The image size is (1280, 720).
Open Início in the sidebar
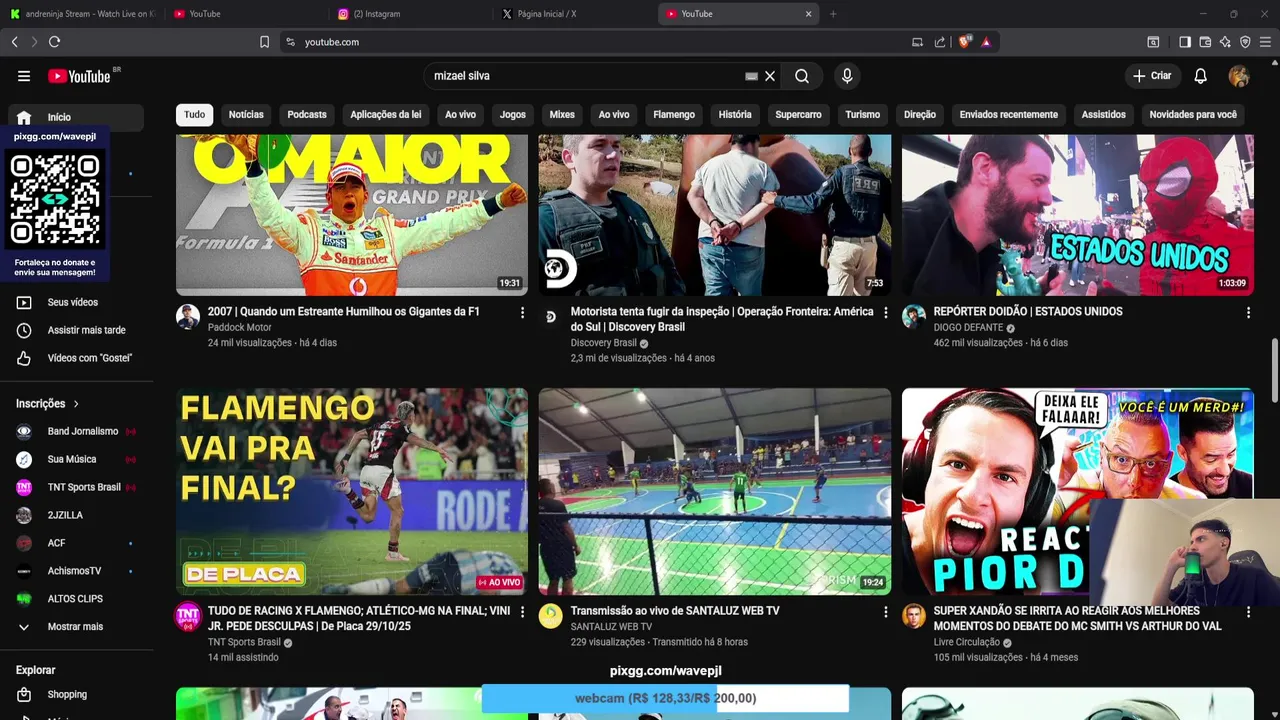(75, 117)
